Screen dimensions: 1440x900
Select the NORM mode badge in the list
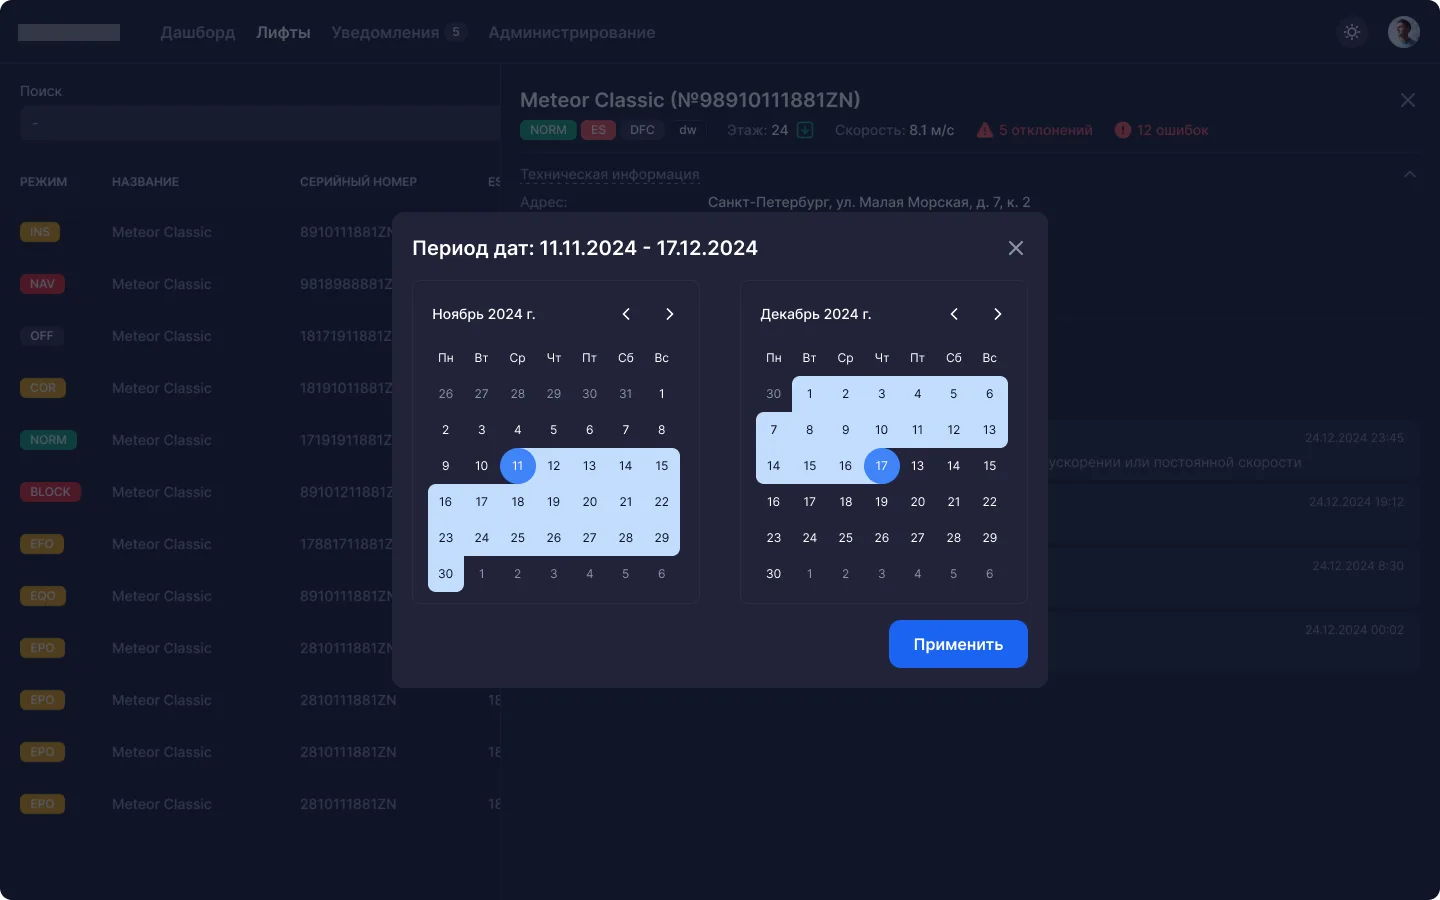pos(48,440)
